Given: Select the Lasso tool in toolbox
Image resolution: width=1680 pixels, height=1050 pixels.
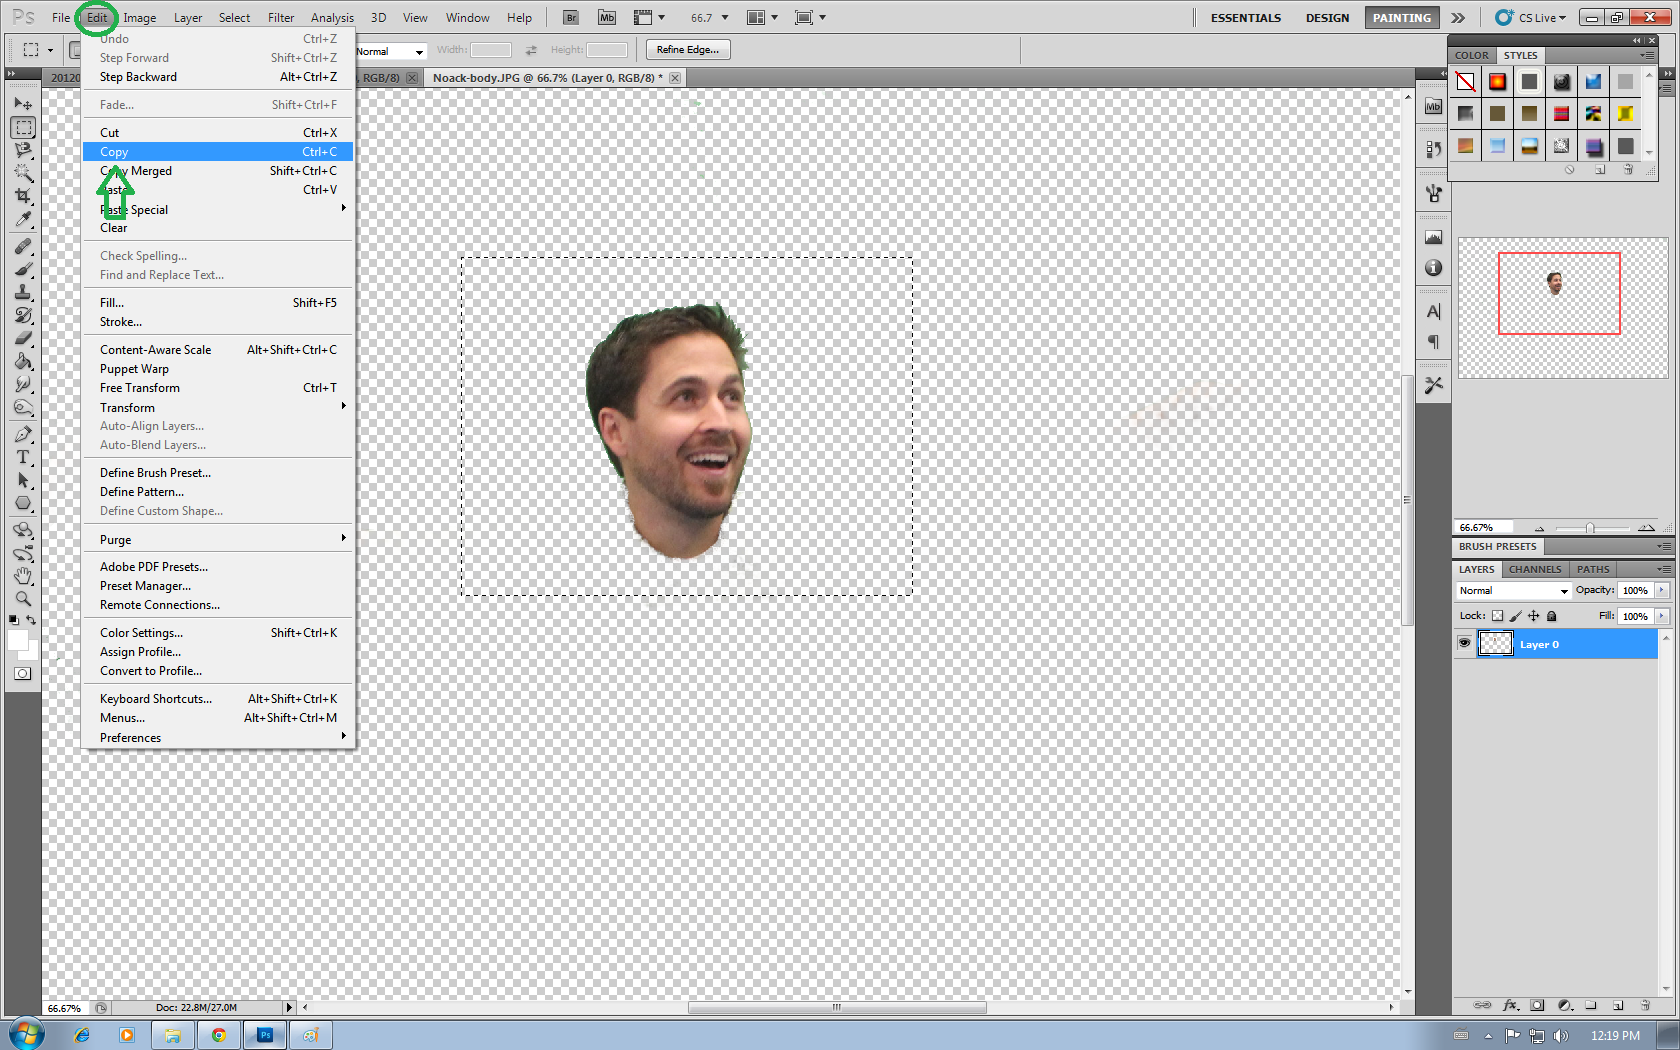Looking at the screenshot, I should 23,150.
